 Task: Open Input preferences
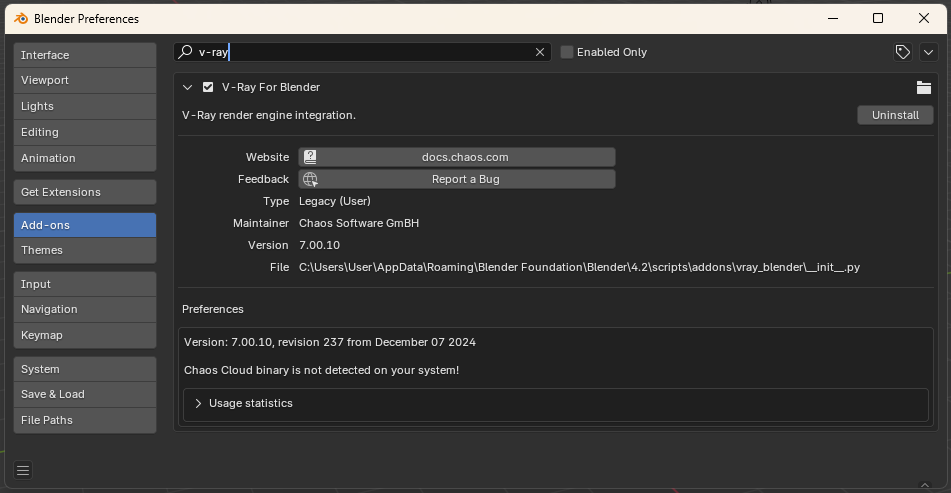tap(85, 284)
